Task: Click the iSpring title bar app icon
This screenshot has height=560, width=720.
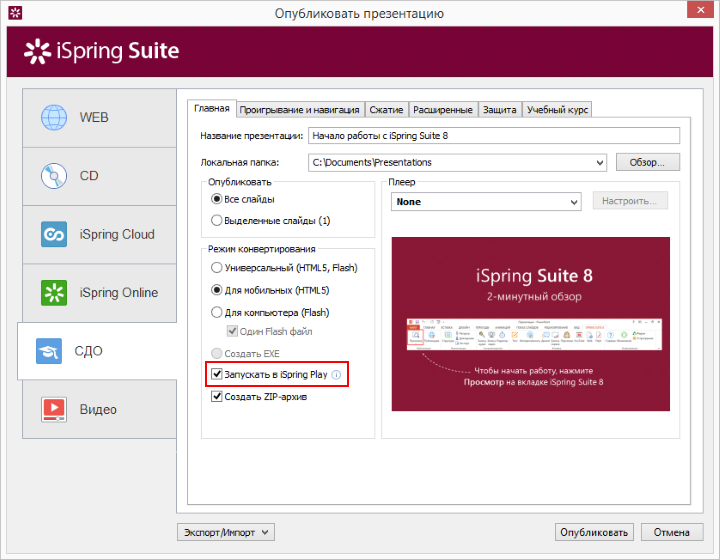Action: (15, 13)
